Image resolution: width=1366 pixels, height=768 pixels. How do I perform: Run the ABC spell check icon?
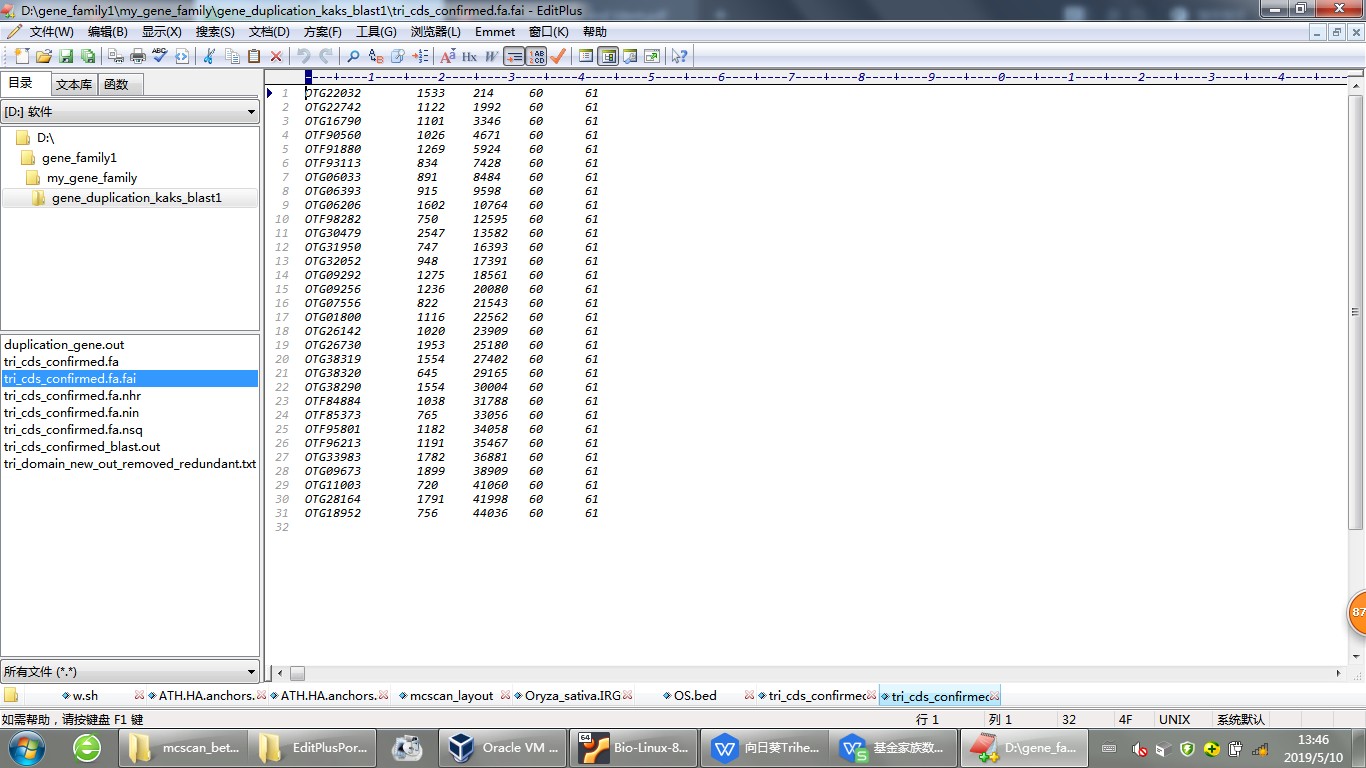160,56
